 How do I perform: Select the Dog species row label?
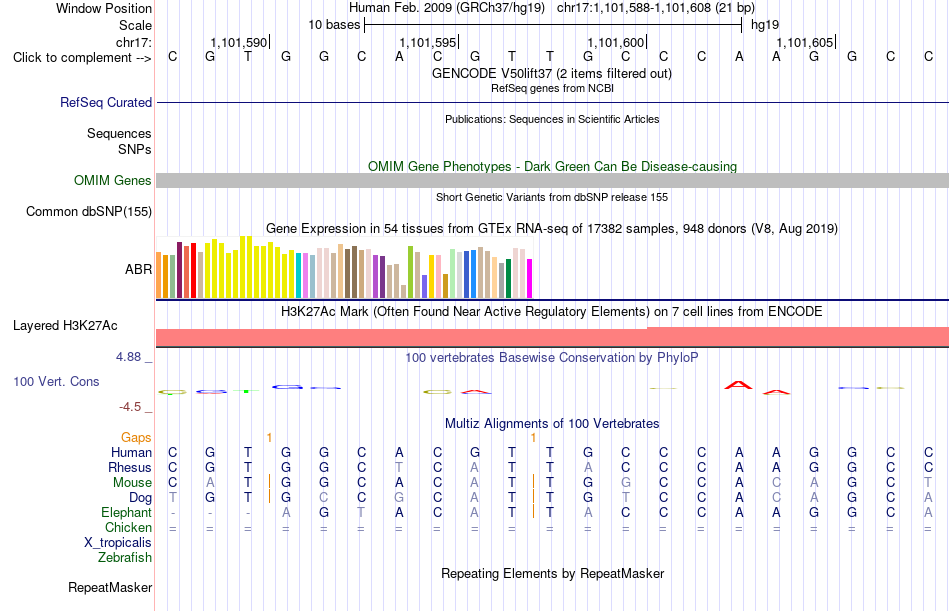[x=141, y=498]
